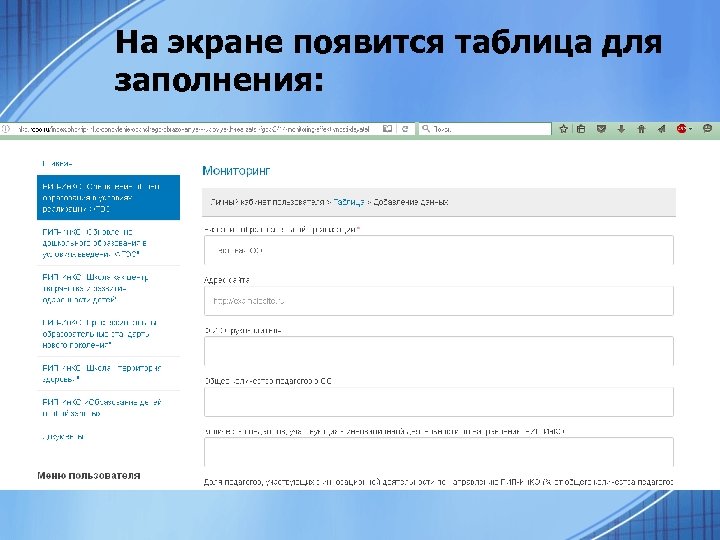Viewport: 720px width, 540px height.
Task: Click the Адрес сайта input field
Action: (x=439, y=301)
